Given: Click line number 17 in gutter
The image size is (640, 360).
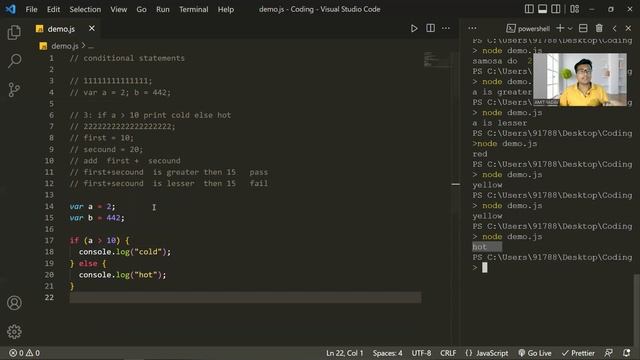Looking at the screenshot, I should click(x=49, y=240).
